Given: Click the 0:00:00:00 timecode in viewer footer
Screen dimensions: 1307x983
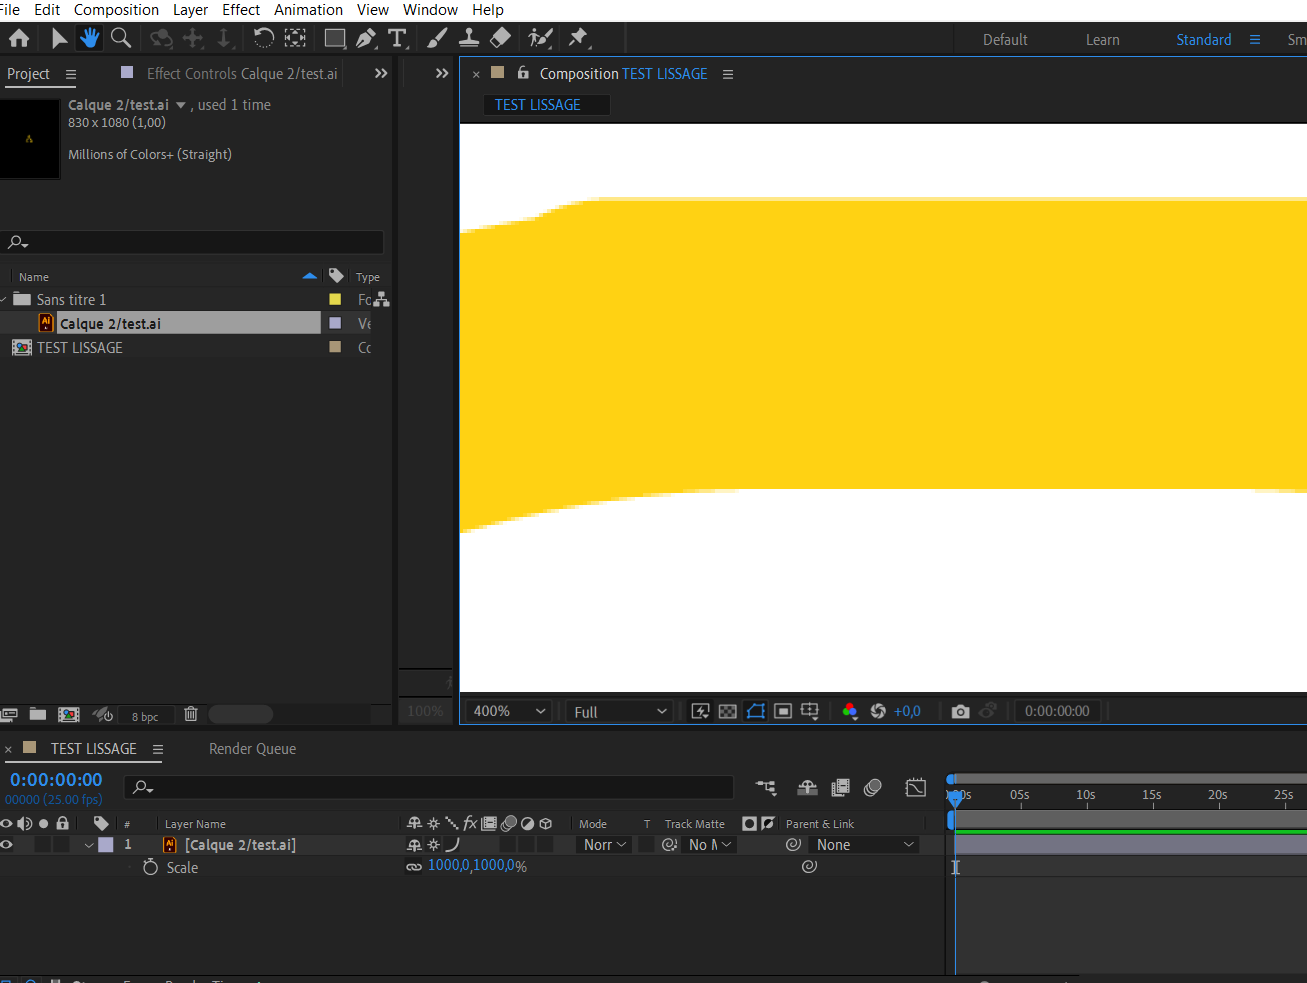Looking at the screenshot, I should click(x=1057, y=711).
